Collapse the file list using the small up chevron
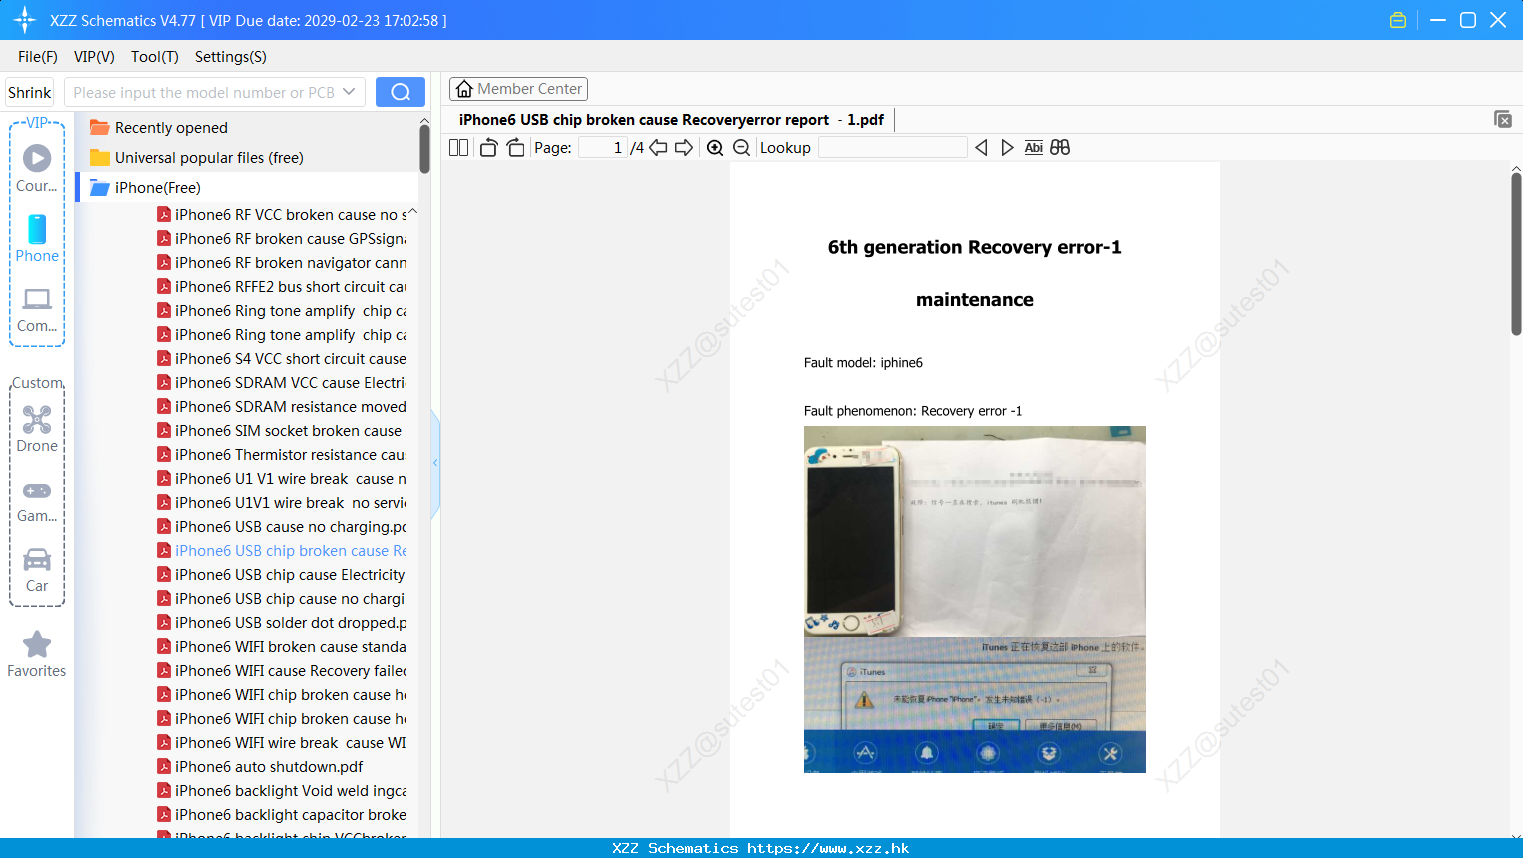1523x858 pixels. coord(412,212)
